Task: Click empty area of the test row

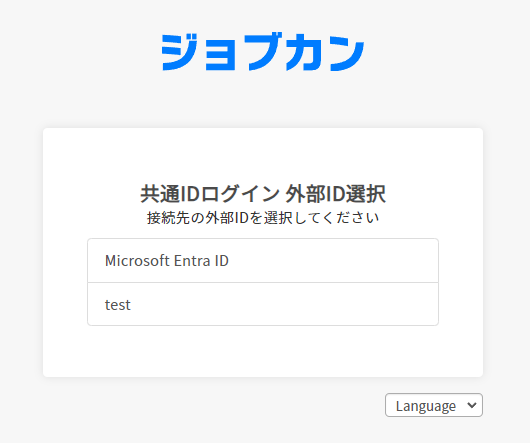Action: [284, 304]
